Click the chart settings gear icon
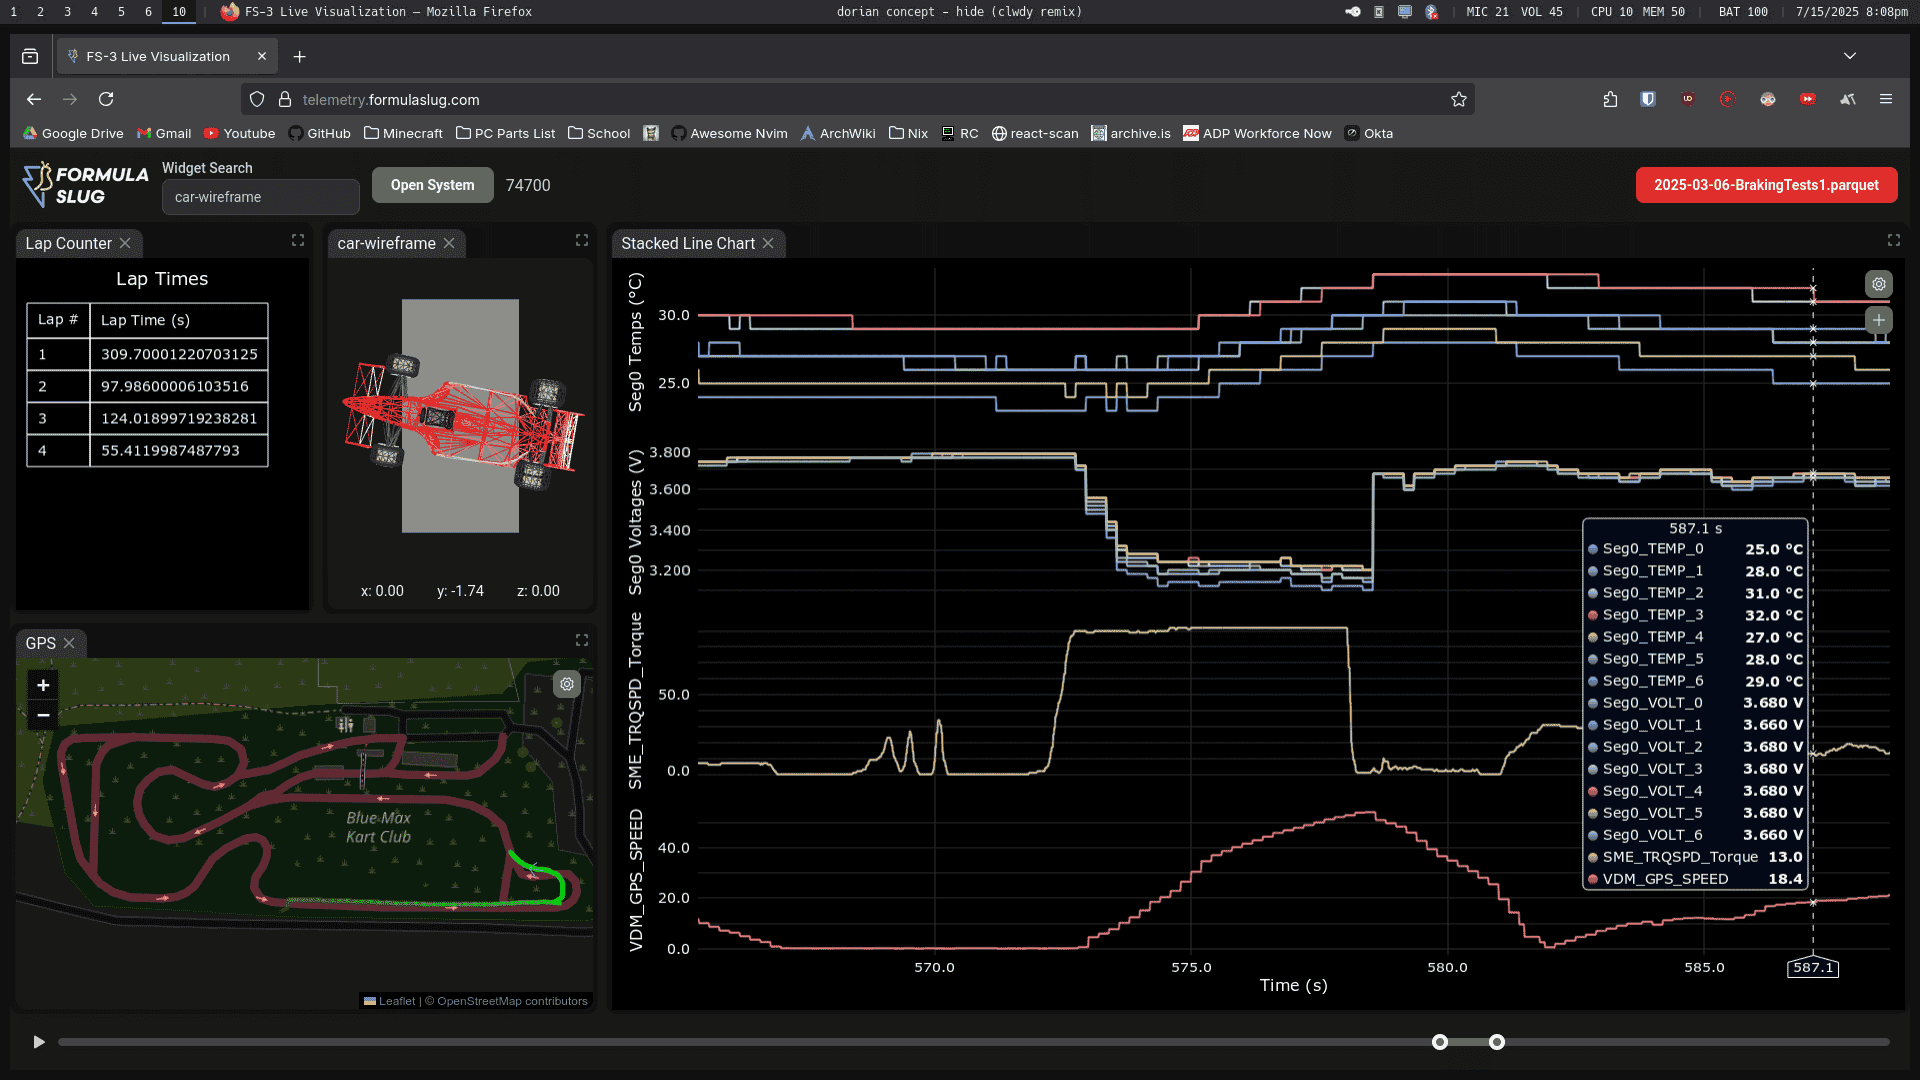The image size is (1920, 1080). (1879, 284)
